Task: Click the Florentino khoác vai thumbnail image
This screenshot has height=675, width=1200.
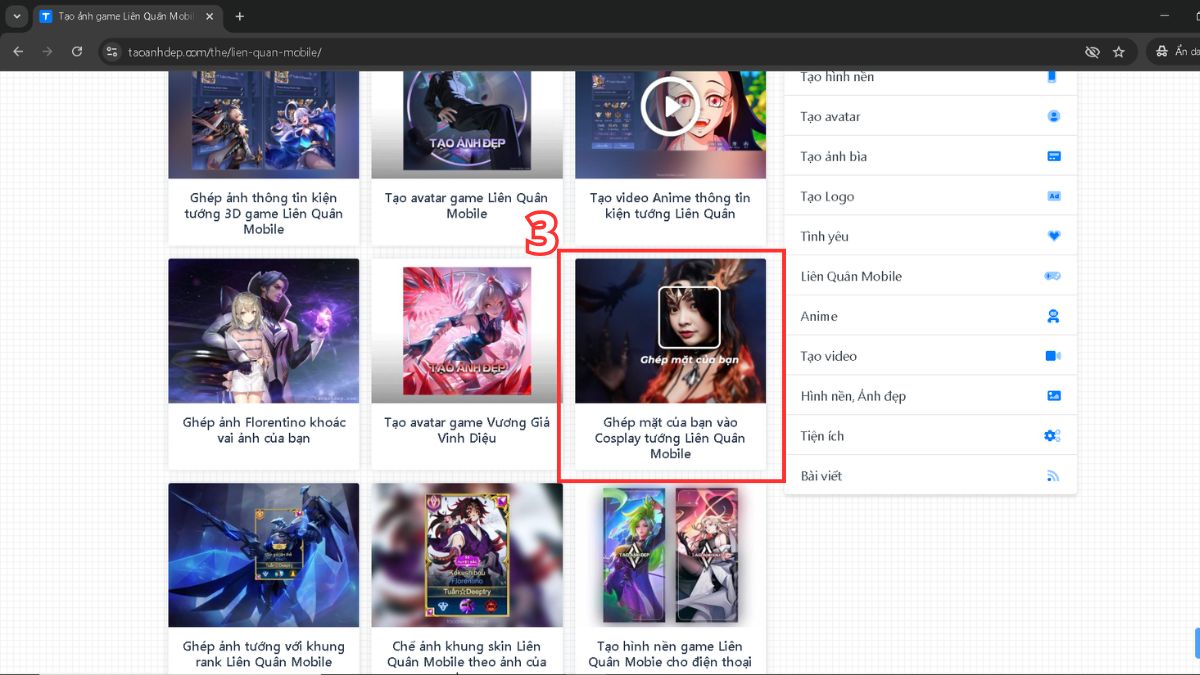Action: (263, 331)
